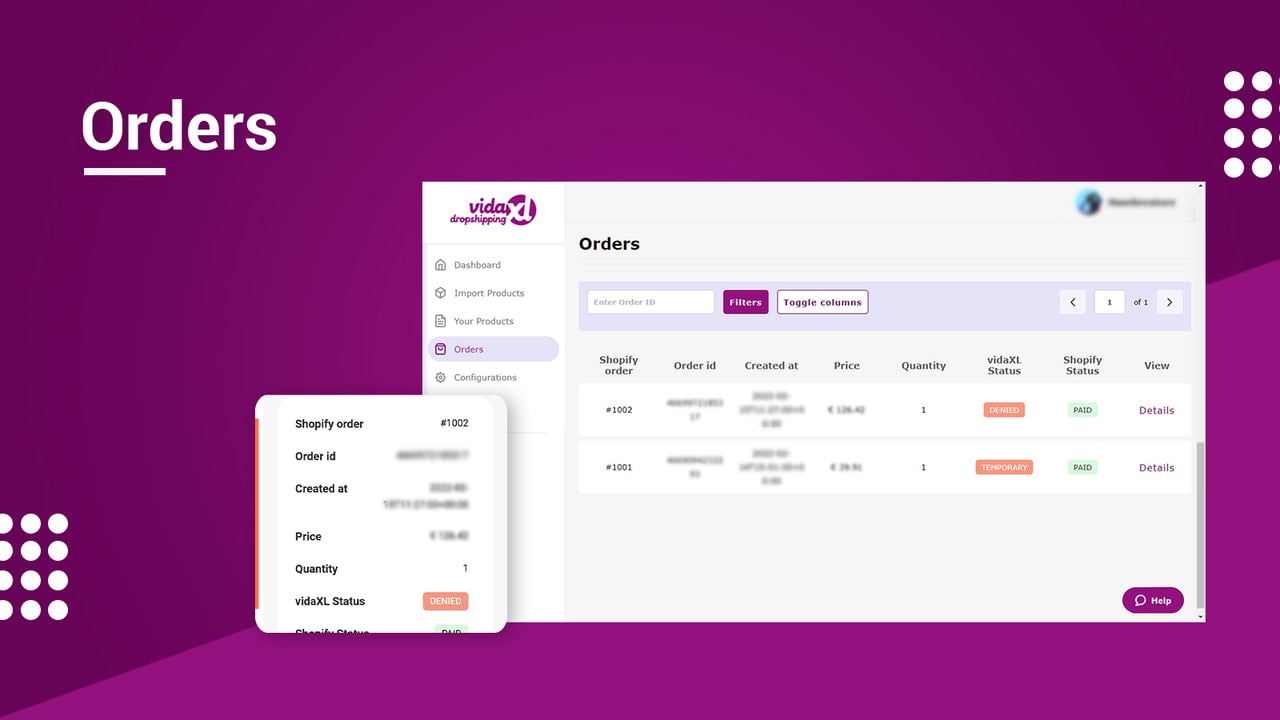
Task: Go to previous page arrow
Action: 1073,302
